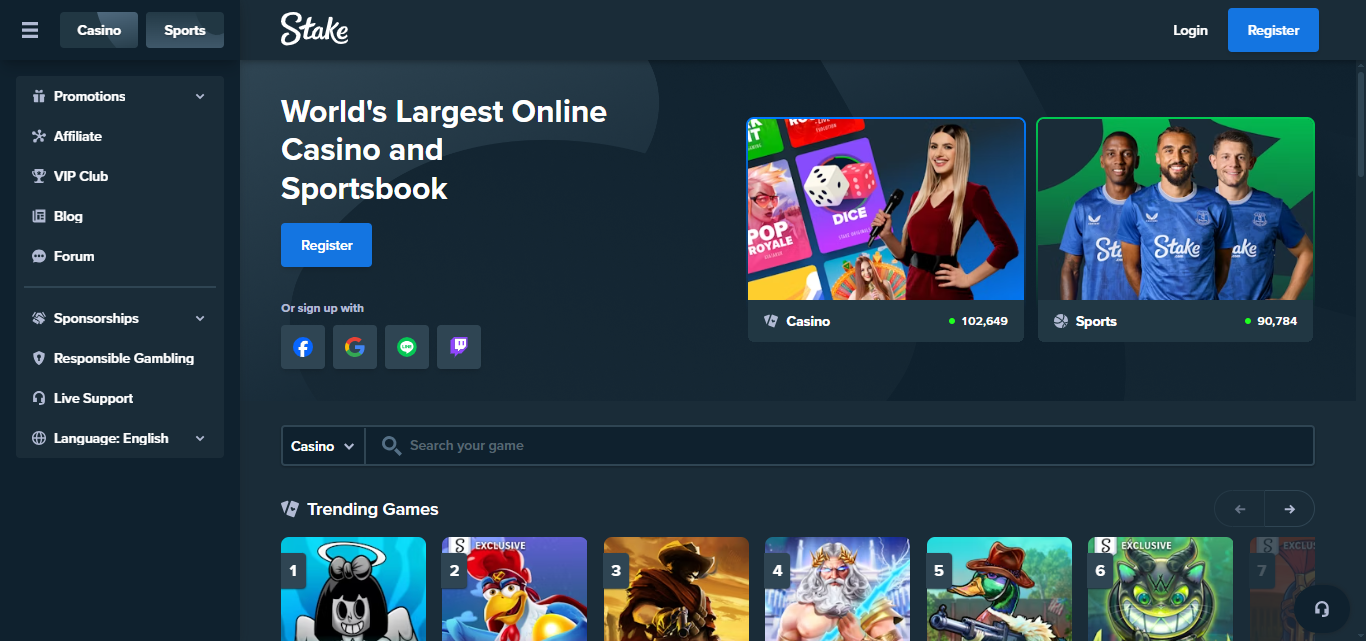Sign up with Facebook icon

point(303,347)
